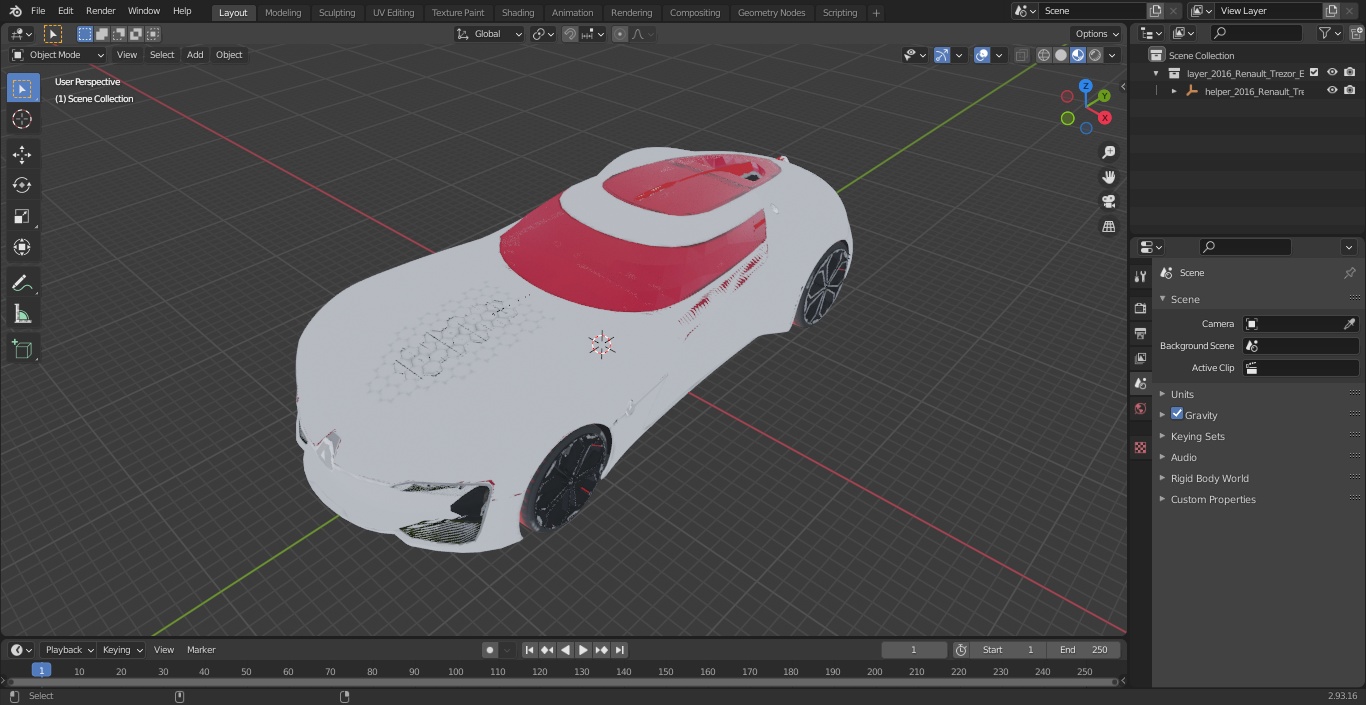The image size is (1366, 705).
Task: Open the viewport Add menu
Action: point(195,55)
